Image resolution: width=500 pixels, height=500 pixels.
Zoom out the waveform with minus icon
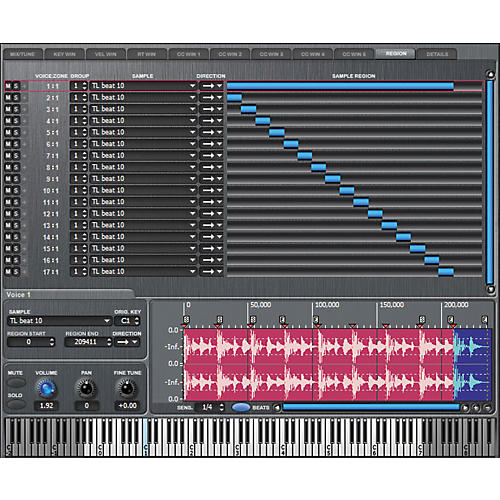pyautogui.click(x=487, y=408)
